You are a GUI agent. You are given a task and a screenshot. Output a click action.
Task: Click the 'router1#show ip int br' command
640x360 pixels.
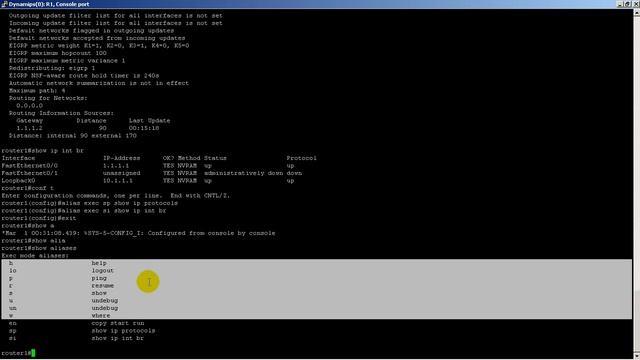click(x=42, y=151)
